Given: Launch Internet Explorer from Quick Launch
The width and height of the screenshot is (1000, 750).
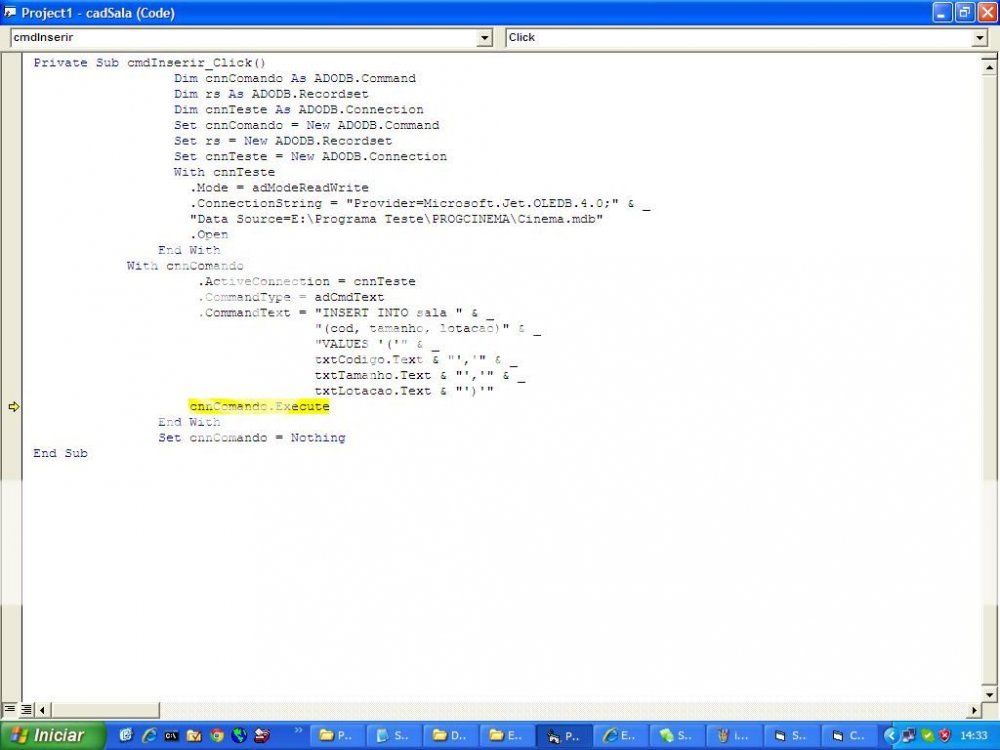Looking at the screenshot, I should (148, 735).
